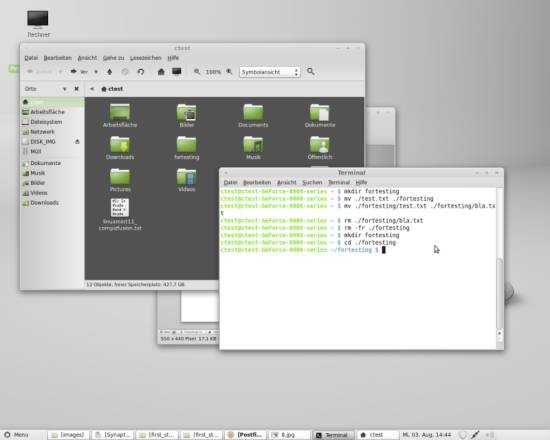Click the Computer toolbar icon
Image resolution: width=550 pixels, height=440 pixels.
coord(176,72)
